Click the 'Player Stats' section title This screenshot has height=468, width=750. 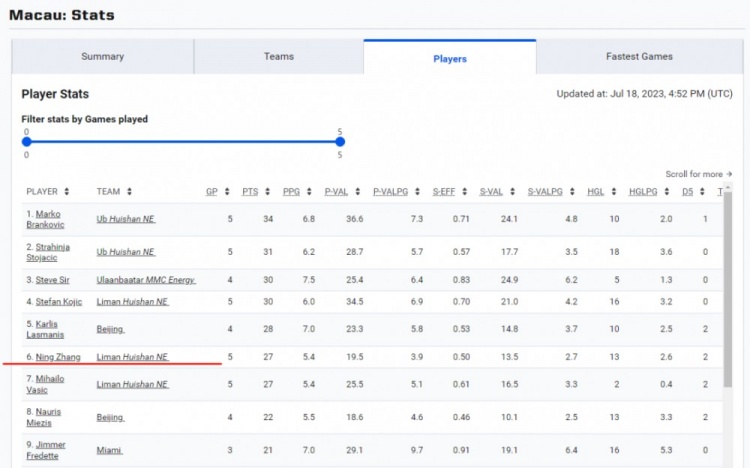pyautogui.click(x=55, y=94)
